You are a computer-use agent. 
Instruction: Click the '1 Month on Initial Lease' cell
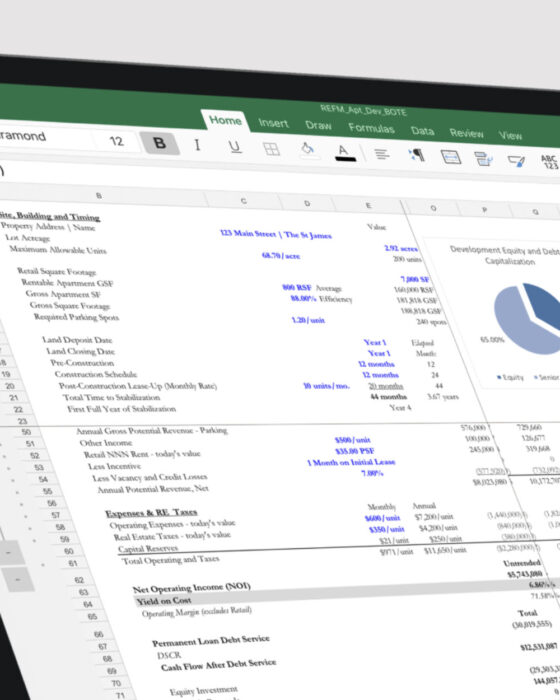click(x=351, y=462)
